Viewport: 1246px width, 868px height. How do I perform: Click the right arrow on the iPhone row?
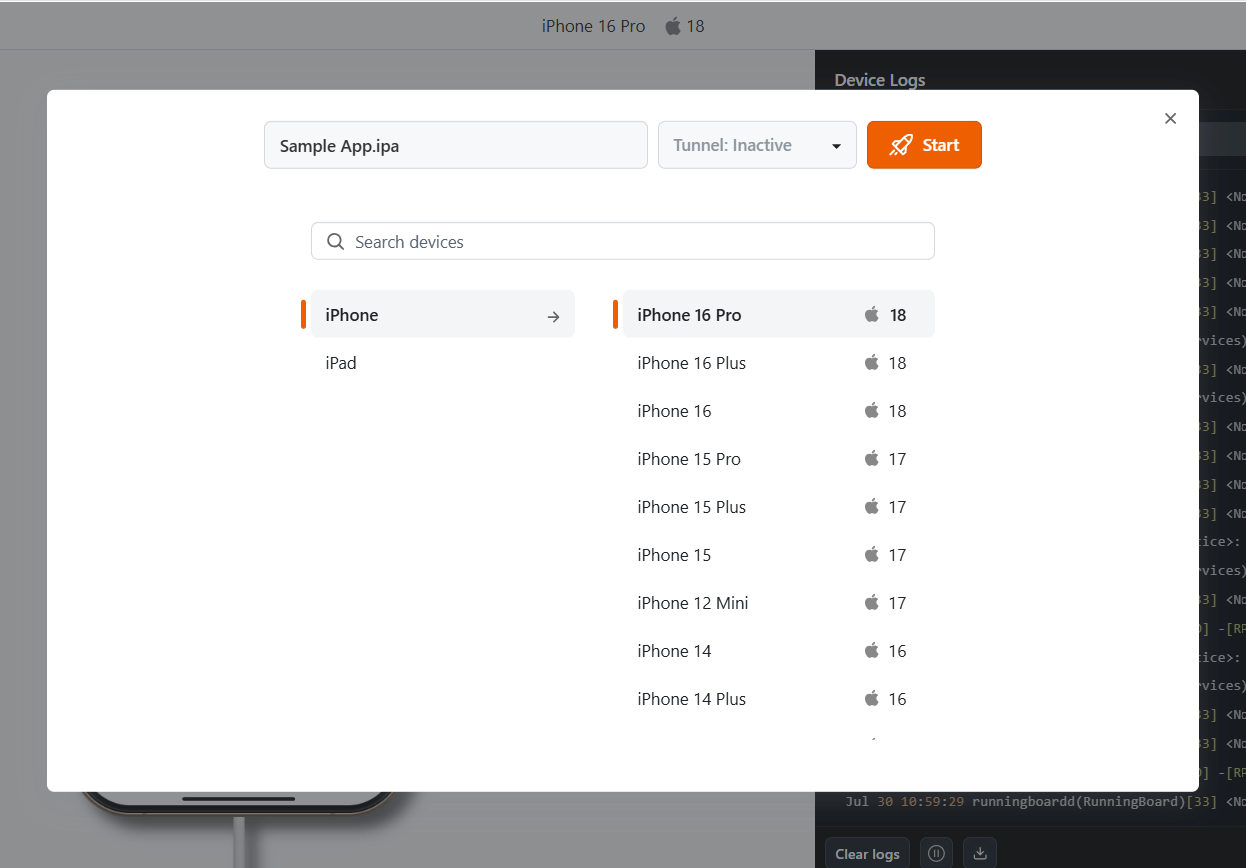[x=553, y=316]
